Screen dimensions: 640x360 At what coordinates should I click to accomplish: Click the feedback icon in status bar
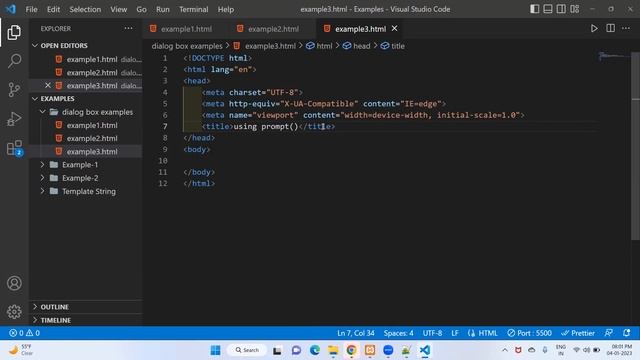coord(609,333)
